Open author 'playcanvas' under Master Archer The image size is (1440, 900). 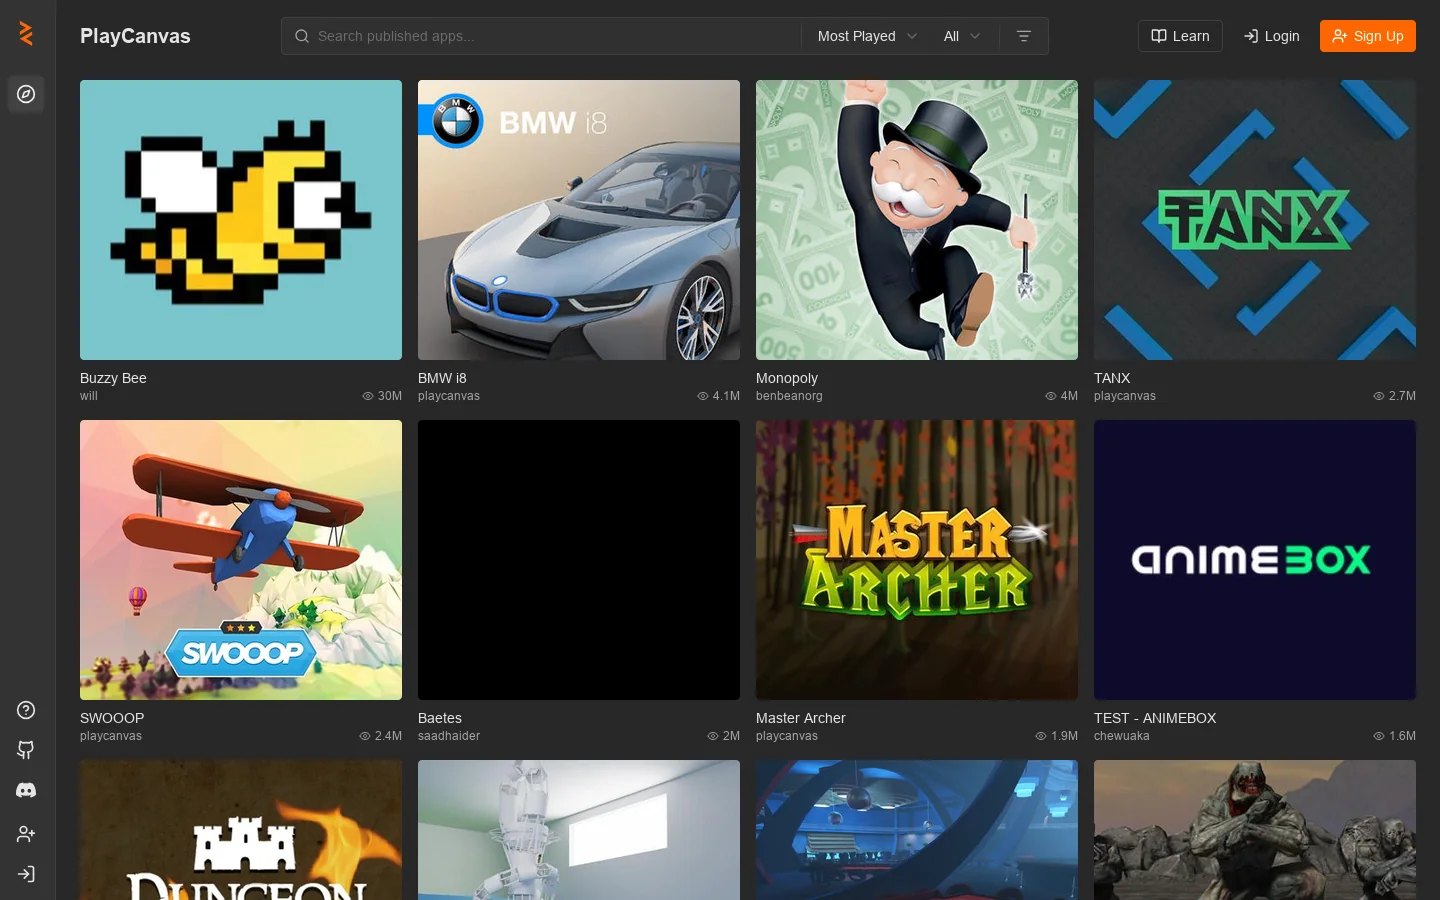787,736
